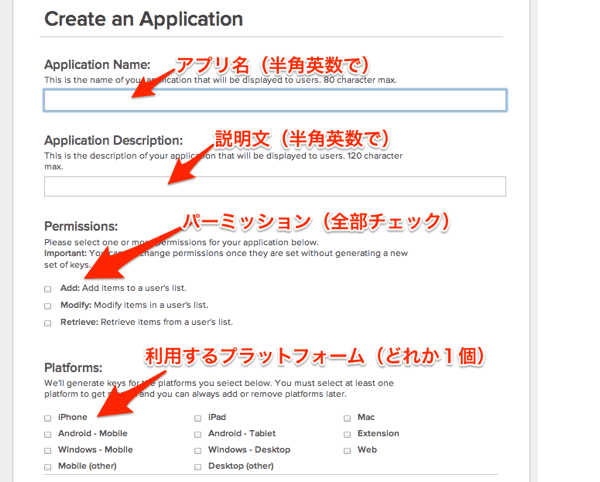Tick the Android - Mobile checkbox
This screenshot has height=482, width=600.
(48, 434)
